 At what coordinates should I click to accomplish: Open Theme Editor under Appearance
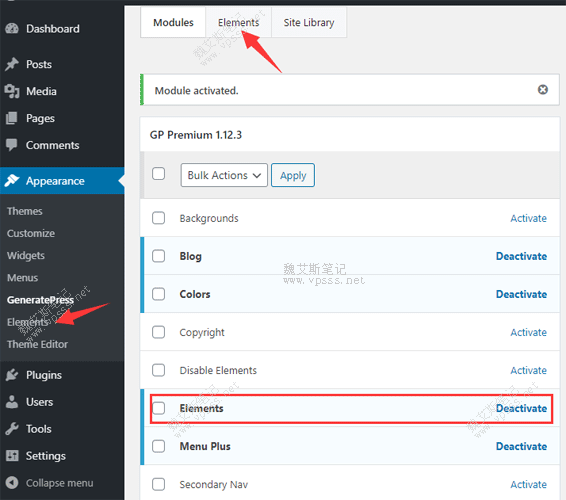(x=37, y=344)
